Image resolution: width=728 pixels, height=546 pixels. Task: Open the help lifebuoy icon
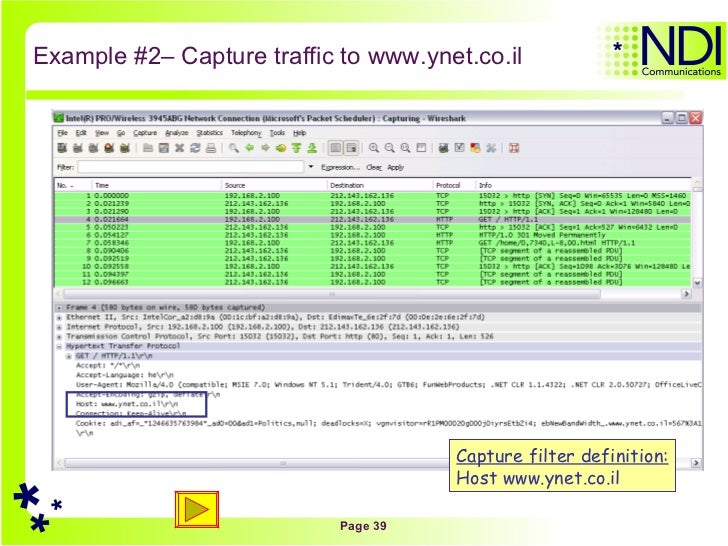point(514,148)
